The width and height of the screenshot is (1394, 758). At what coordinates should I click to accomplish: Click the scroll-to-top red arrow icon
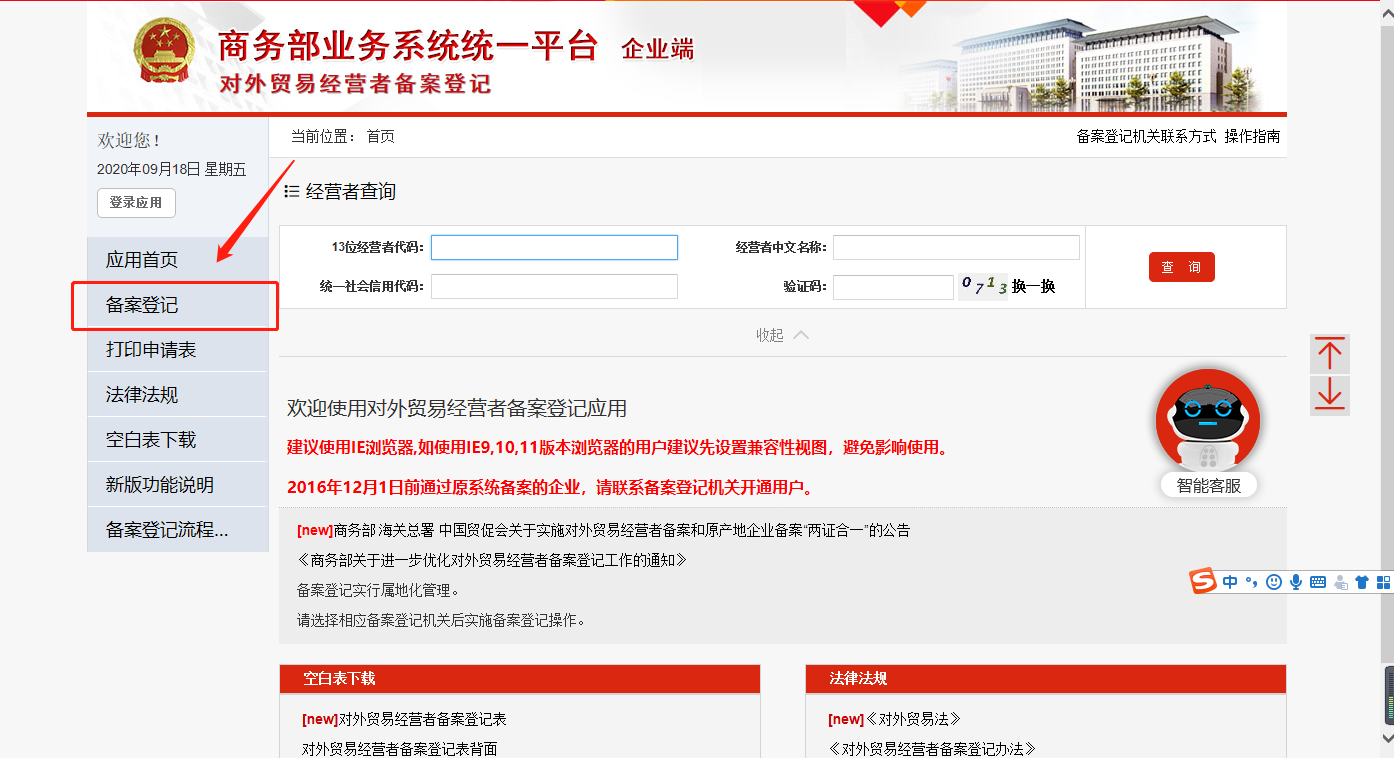(1329, 355)
